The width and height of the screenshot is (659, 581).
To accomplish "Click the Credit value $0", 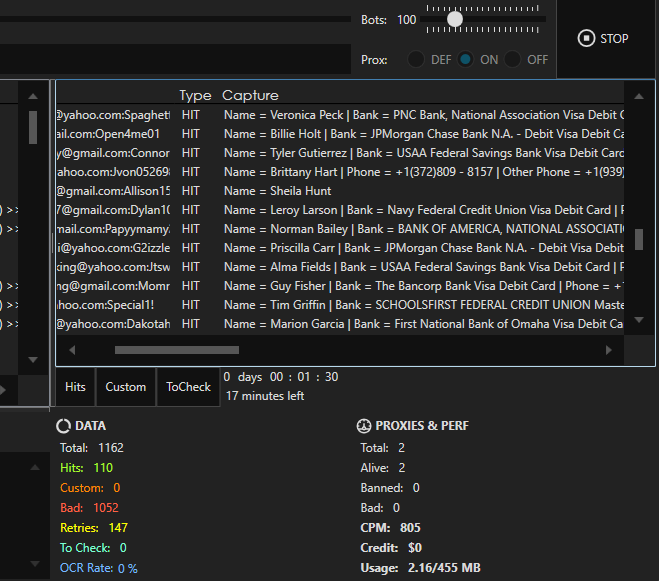I will [415, 548].
